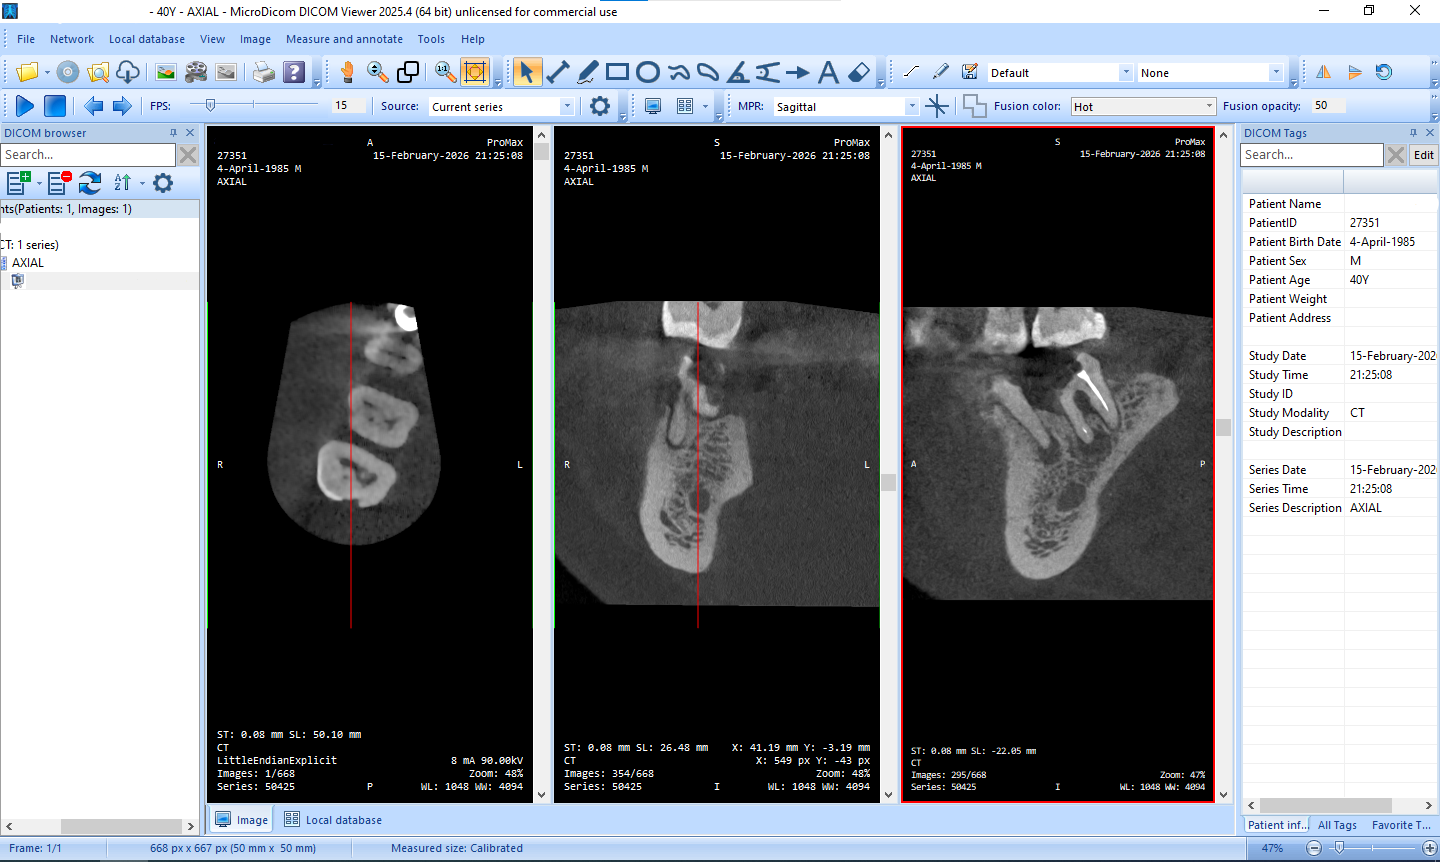Open the MPR Sagittal dropdown
This screenshot has height=862, width=1440.
coord(911,106)
